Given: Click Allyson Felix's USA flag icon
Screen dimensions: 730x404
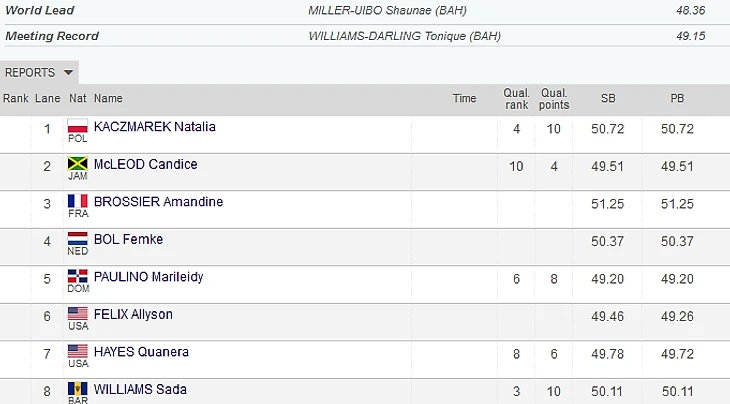Looking at the screenshot, I should click(x=78, y=314).
